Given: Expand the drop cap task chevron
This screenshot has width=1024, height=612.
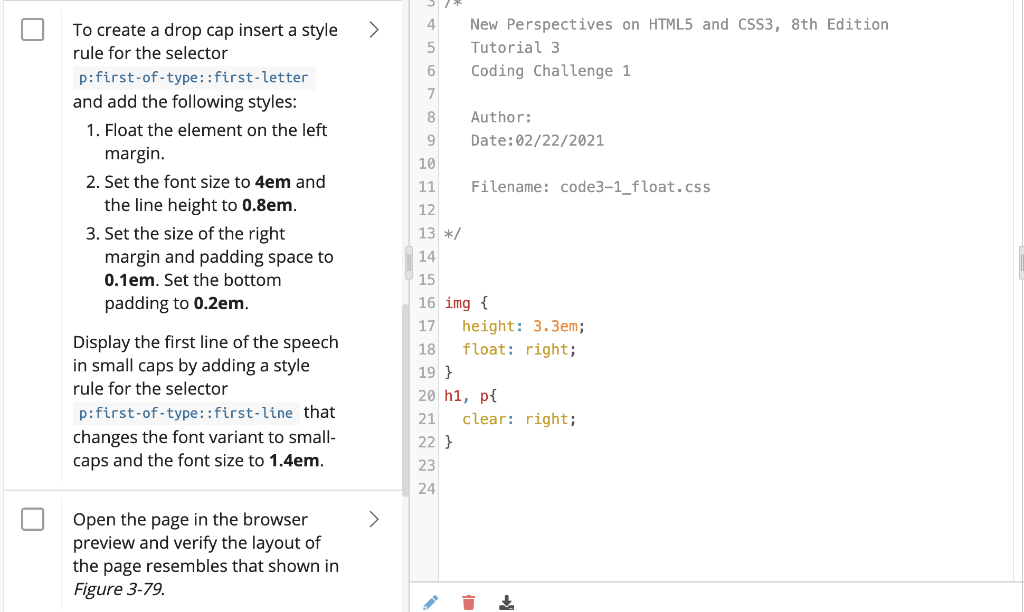Looking at the screenshot, I should pyautogui.click(x=374, y=29).
